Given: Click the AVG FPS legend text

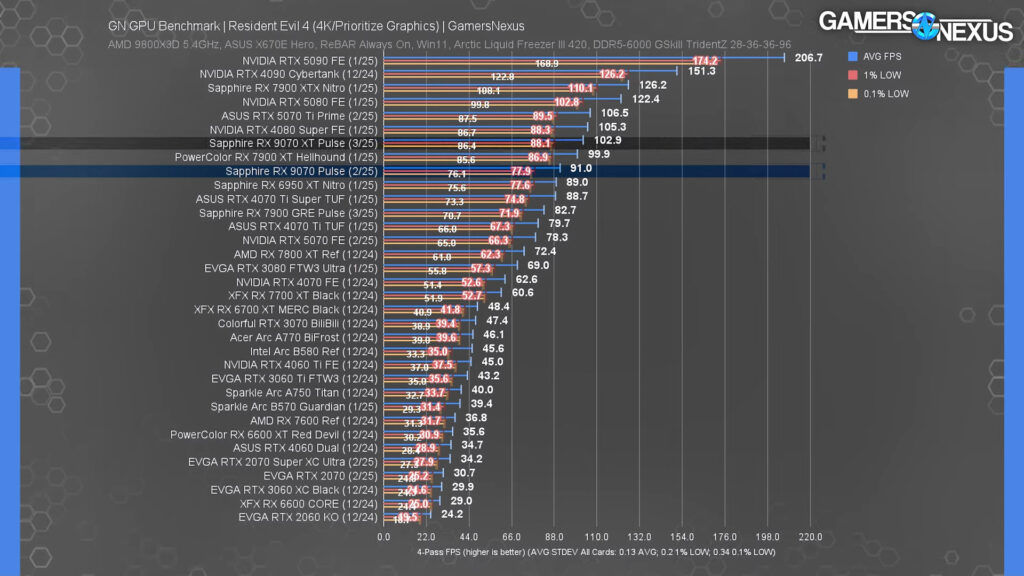Looking at the screenshot, I should [x=882, y=57].
